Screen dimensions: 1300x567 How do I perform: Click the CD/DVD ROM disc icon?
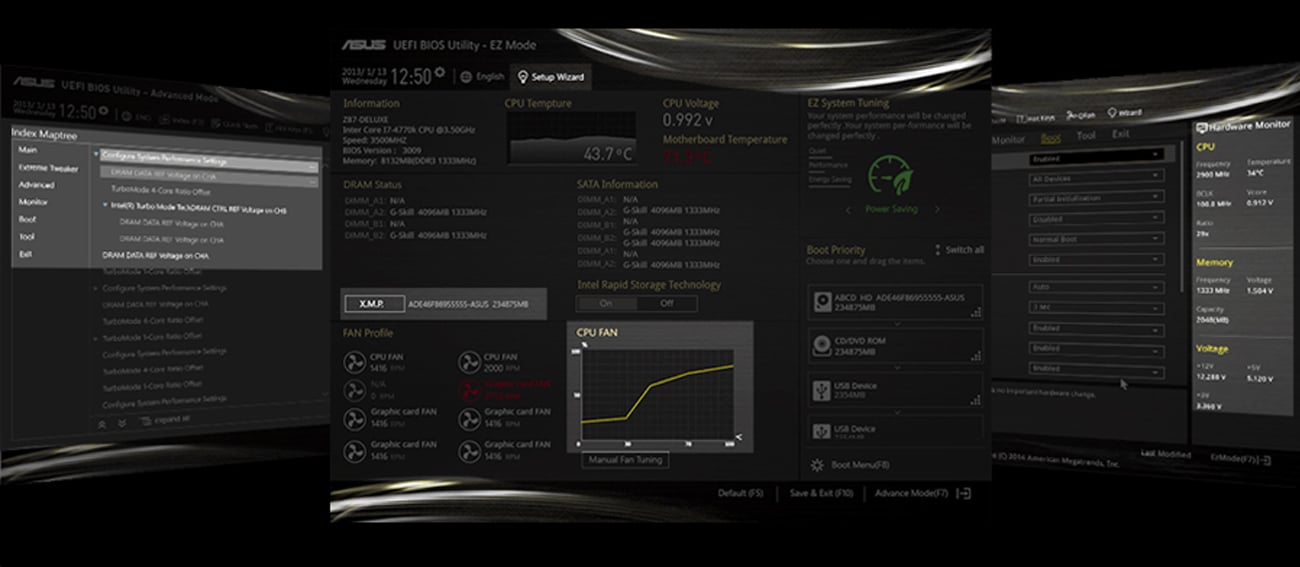coord(821,345)
